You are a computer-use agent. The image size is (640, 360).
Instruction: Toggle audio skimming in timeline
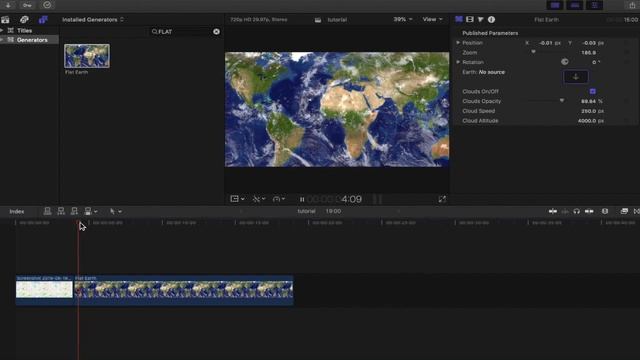[x=565, y=211]
